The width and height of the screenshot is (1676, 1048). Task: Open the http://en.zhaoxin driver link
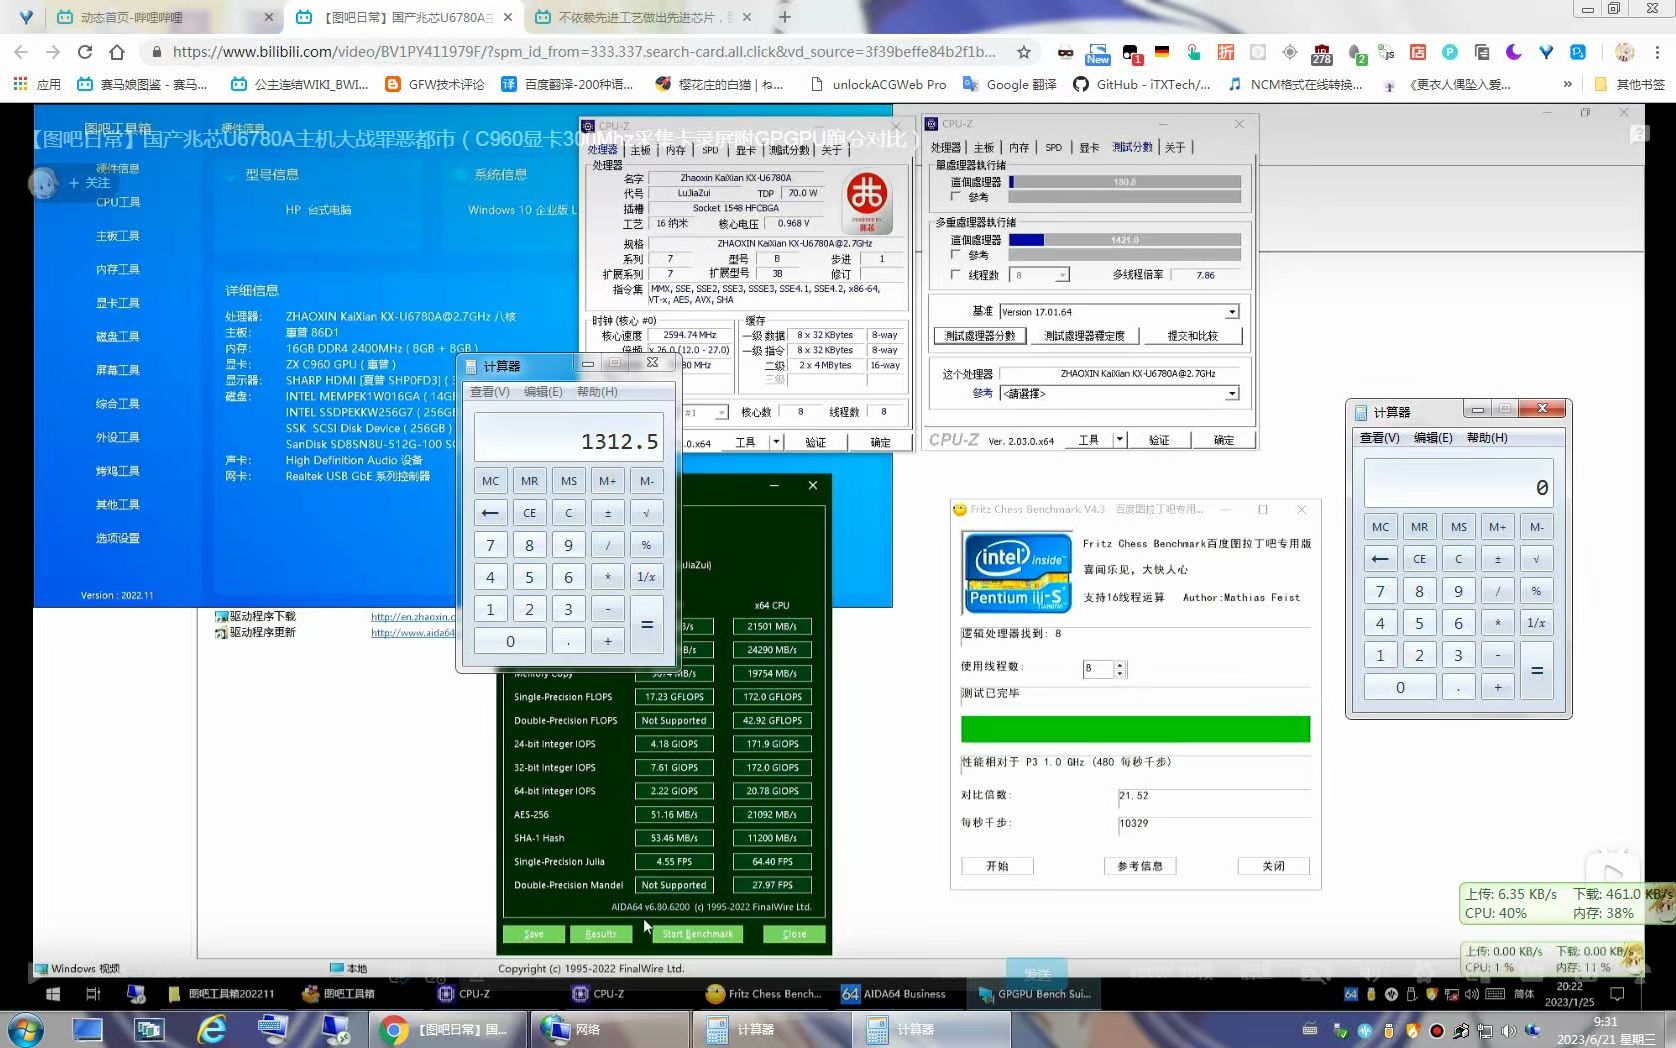[x=412, y=617]
